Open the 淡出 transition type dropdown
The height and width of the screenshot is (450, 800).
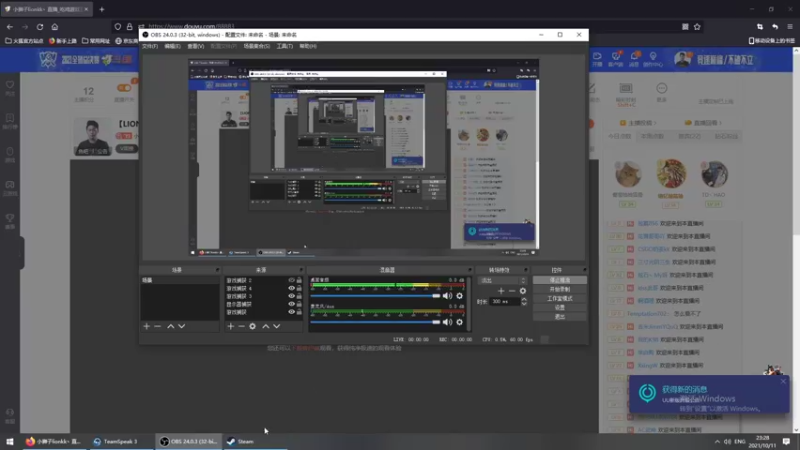pos(502,281)
